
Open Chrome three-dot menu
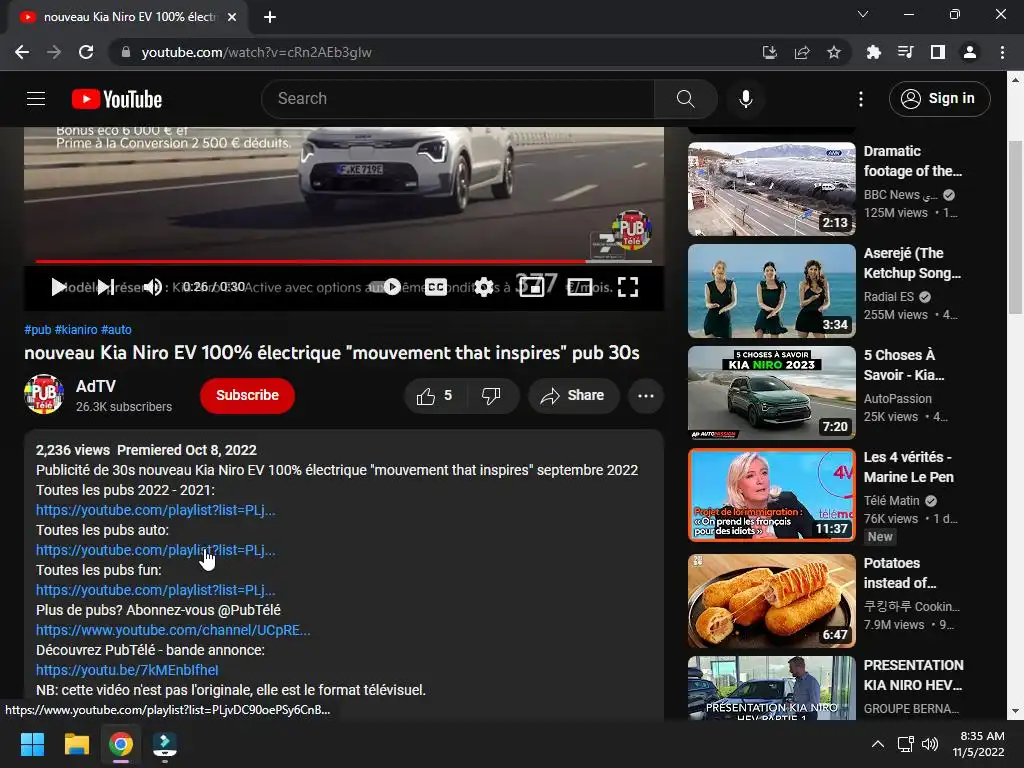[x=1002, y=52]
